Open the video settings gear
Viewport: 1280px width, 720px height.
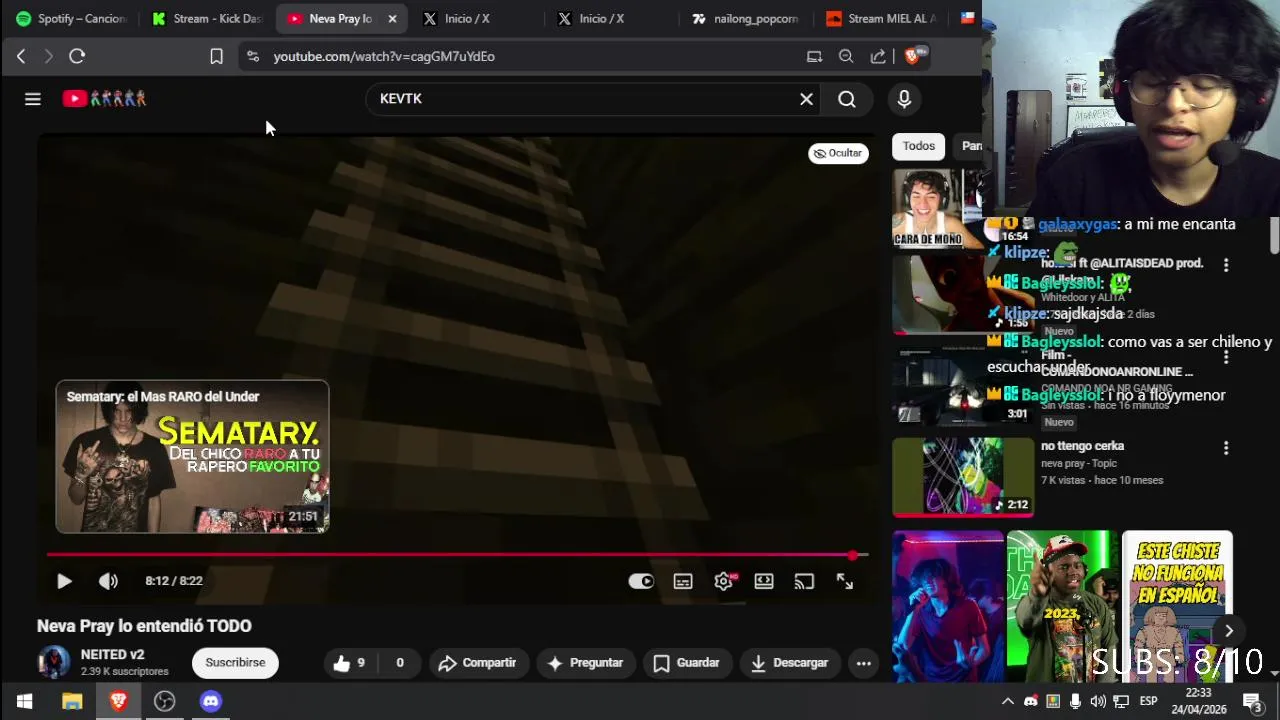coord(724,581)
